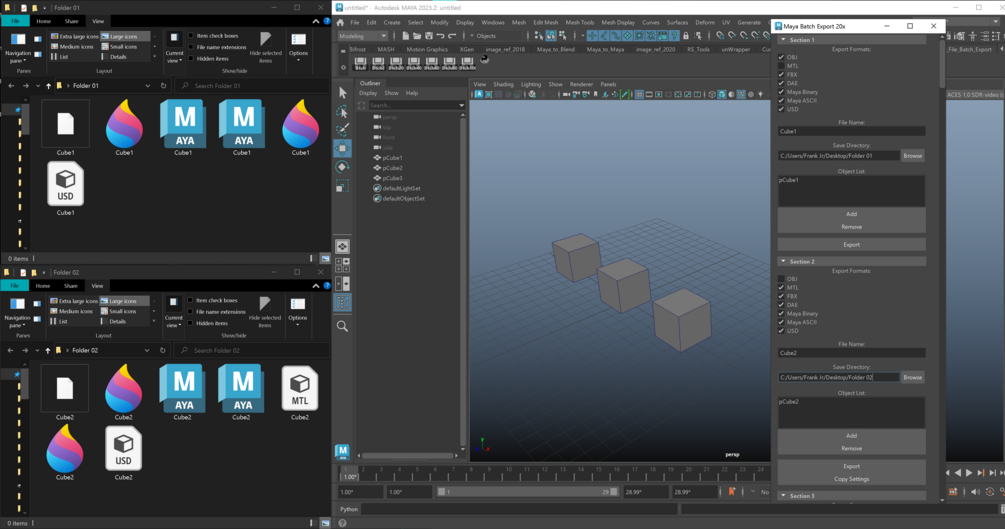The width and height of the screenshot is (1005, 529).
Task: Click Remove under Section 2 object list
Action: (x=851, y=448)
